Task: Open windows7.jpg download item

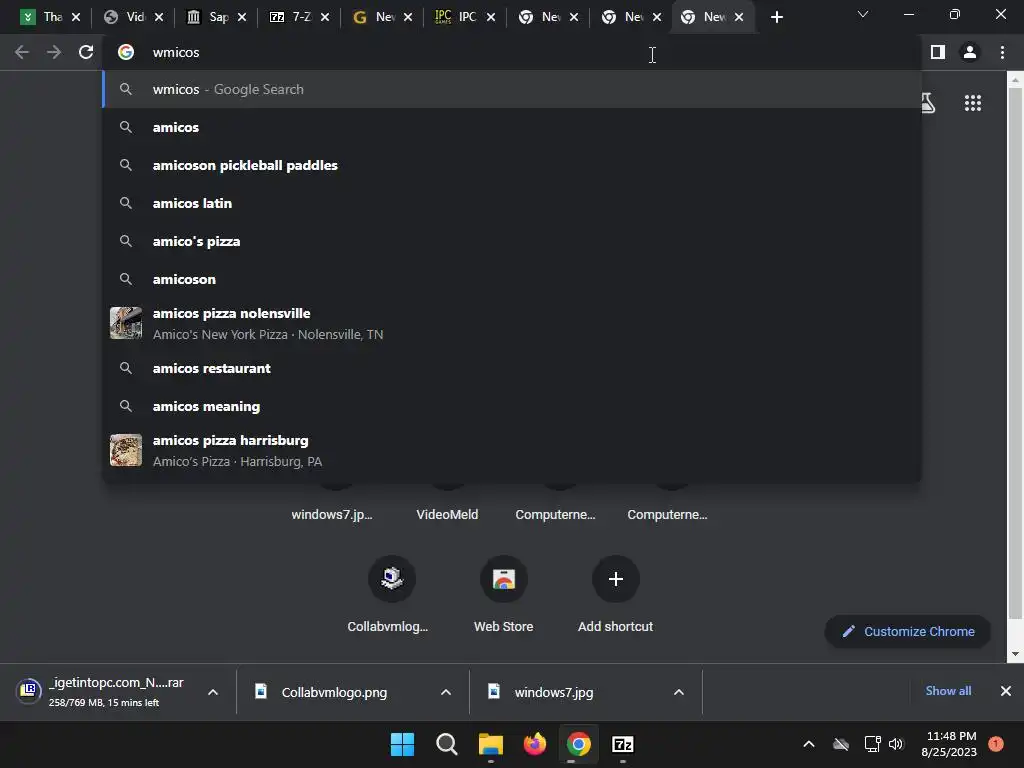Action: click(554, 692)
